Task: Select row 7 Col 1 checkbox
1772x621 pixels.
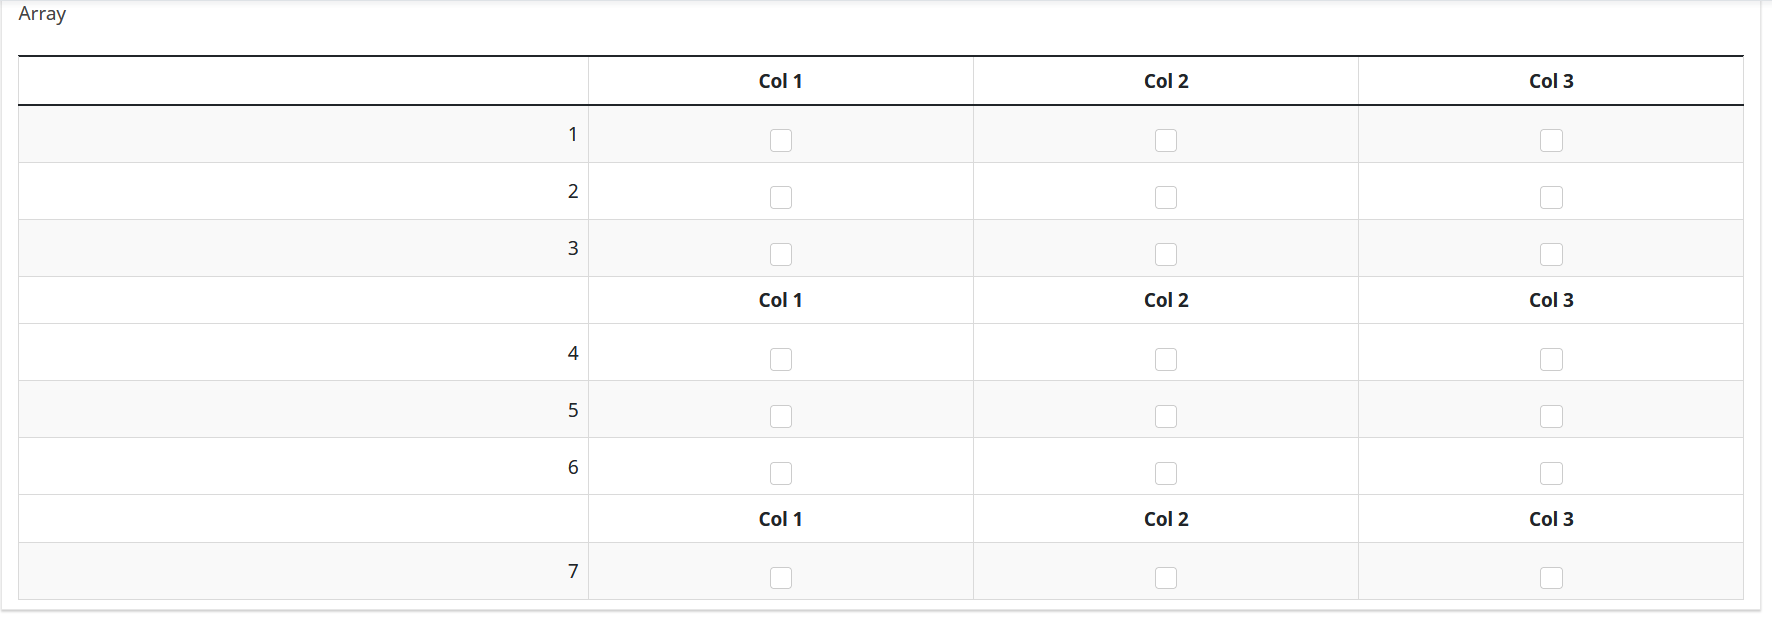Action: pyautogui.click(x=781, y=578)
